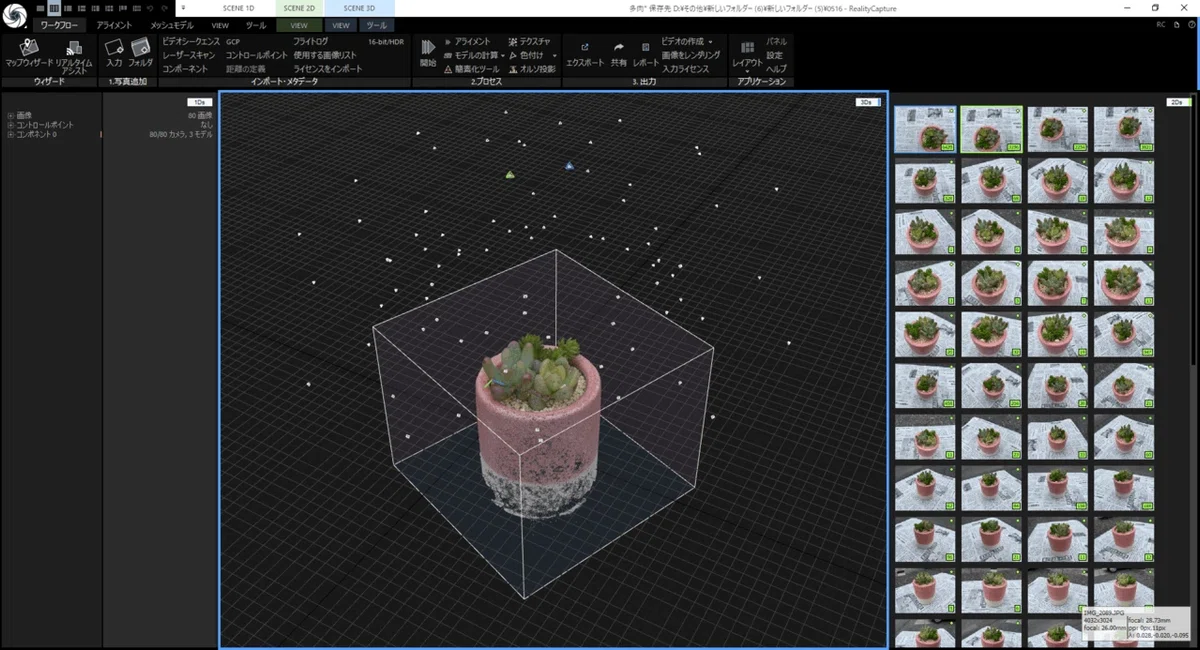Image resolution: width=1200 pixels, height=650 pixels.
Task: Click the 開始 (Start) process icon
Action: 428,53
